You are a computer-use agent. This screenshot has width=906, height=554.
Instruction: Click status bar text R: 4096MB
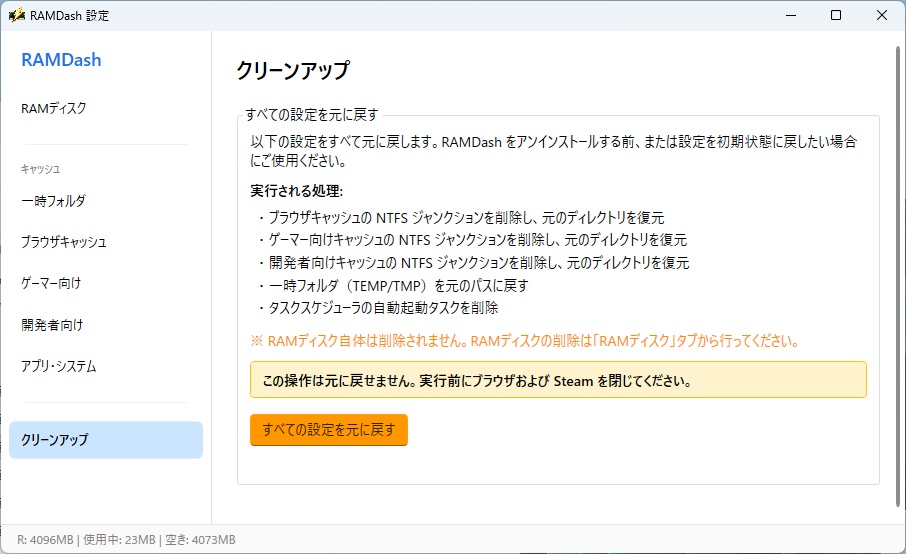point(45,540)
